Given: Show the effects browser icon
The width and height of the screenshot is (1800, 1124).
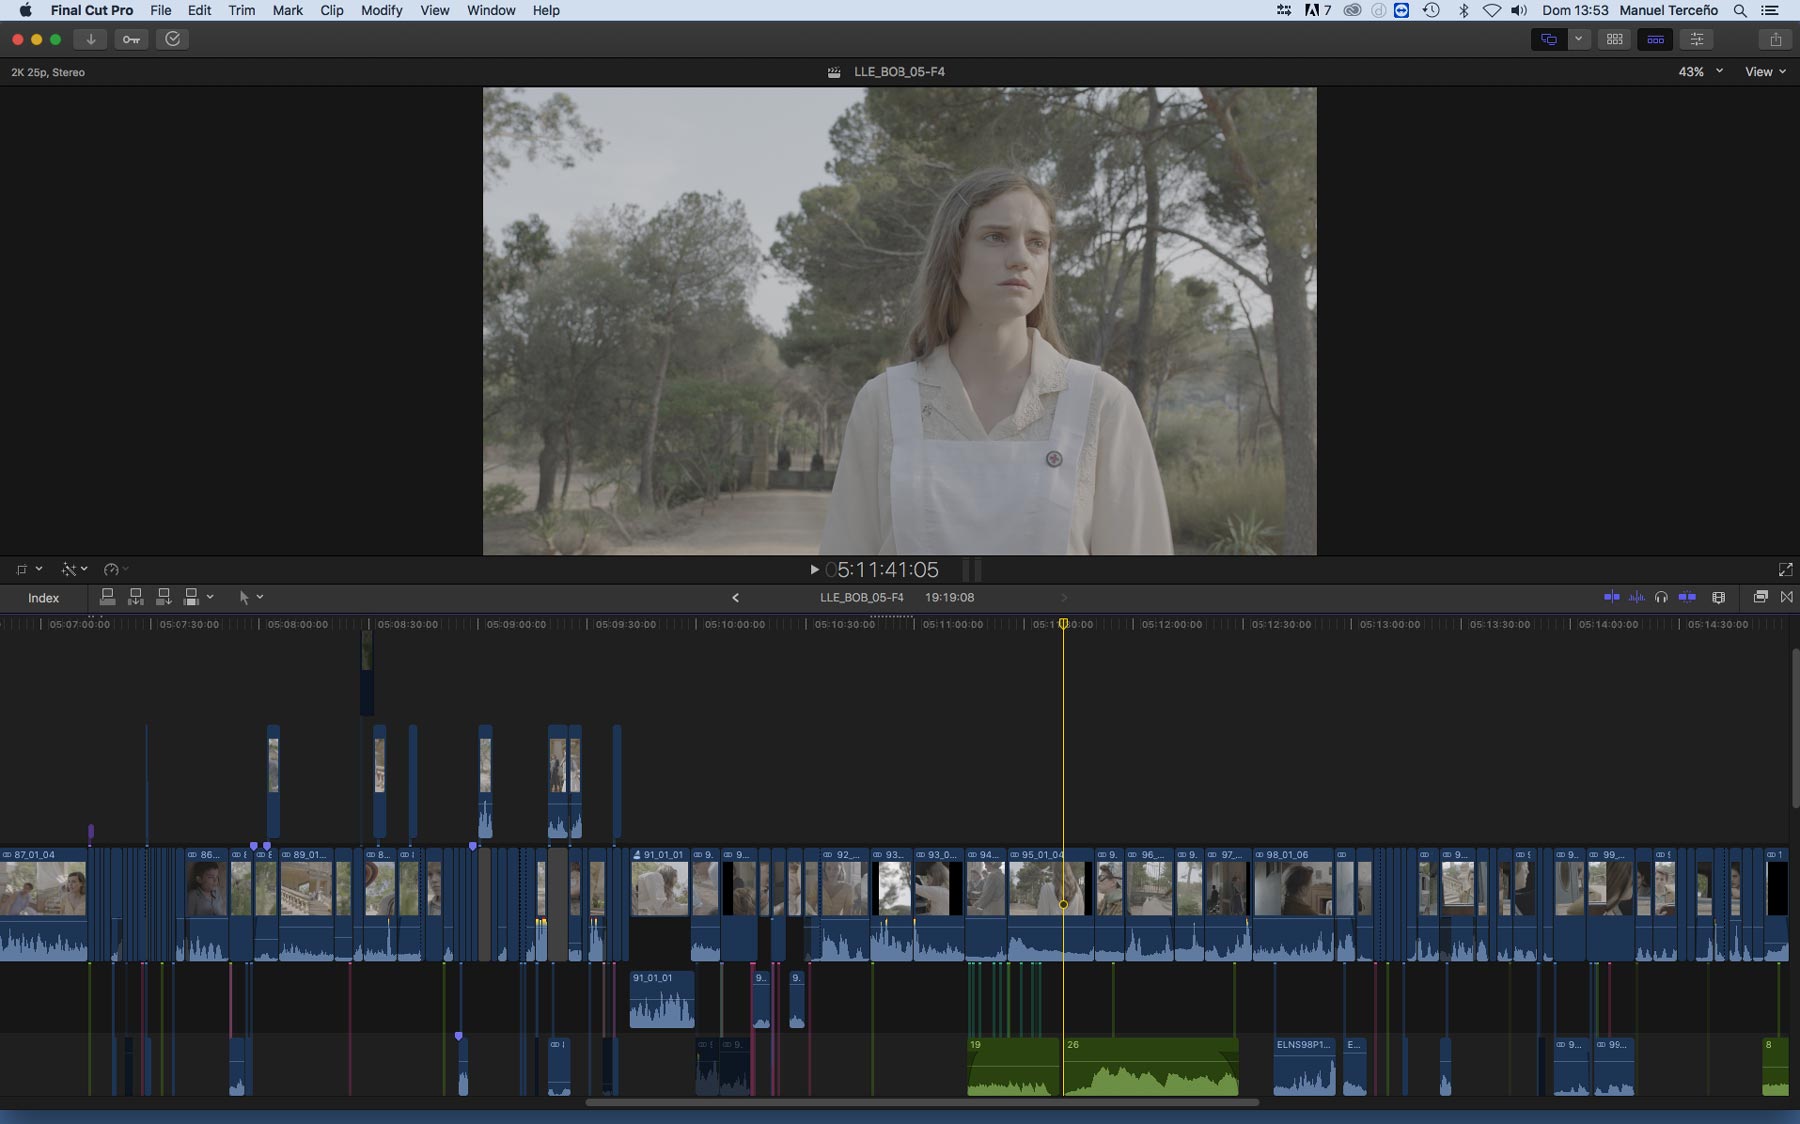Looking at the screenshot, I should click(x=1760, y=597).
